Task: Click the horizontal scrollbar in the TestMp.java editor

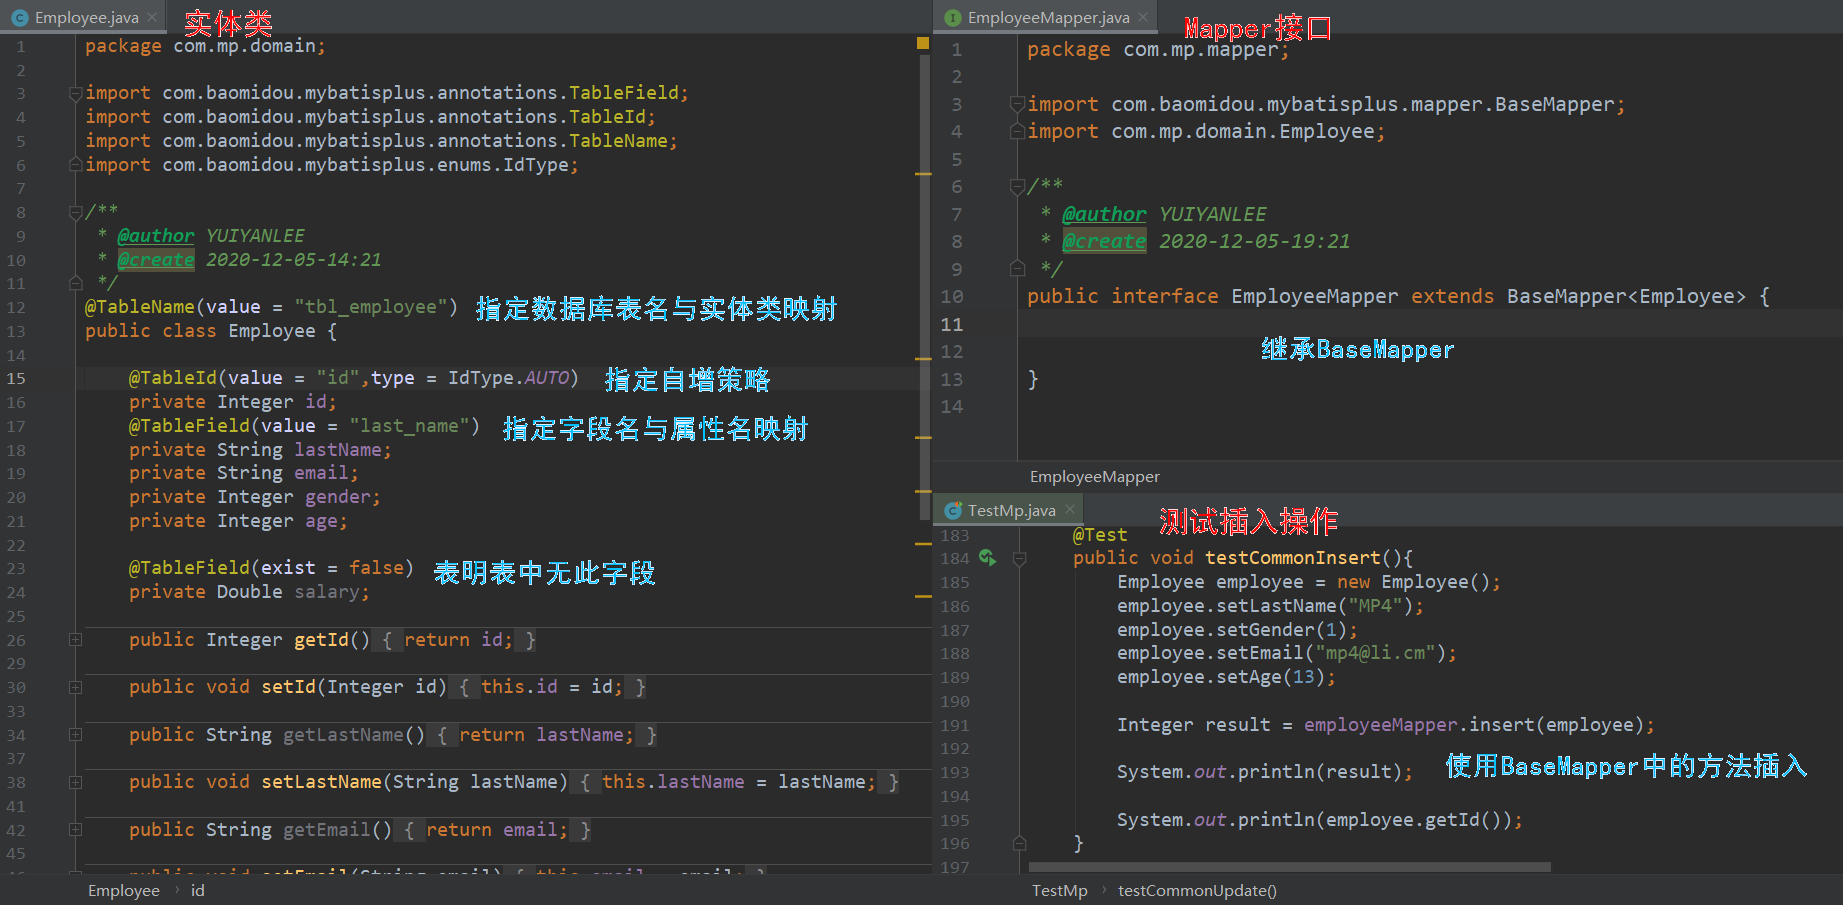Action: [1290, 867]
